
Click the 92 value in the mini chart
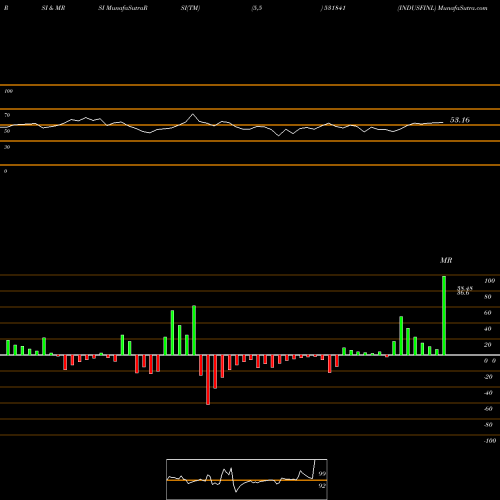click(322, 486)
